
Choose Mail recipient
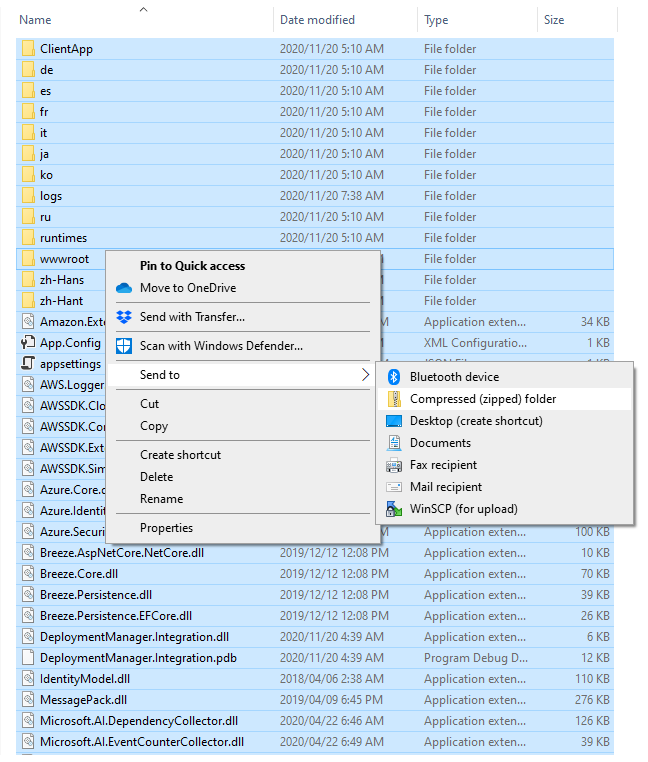(446, 487)
